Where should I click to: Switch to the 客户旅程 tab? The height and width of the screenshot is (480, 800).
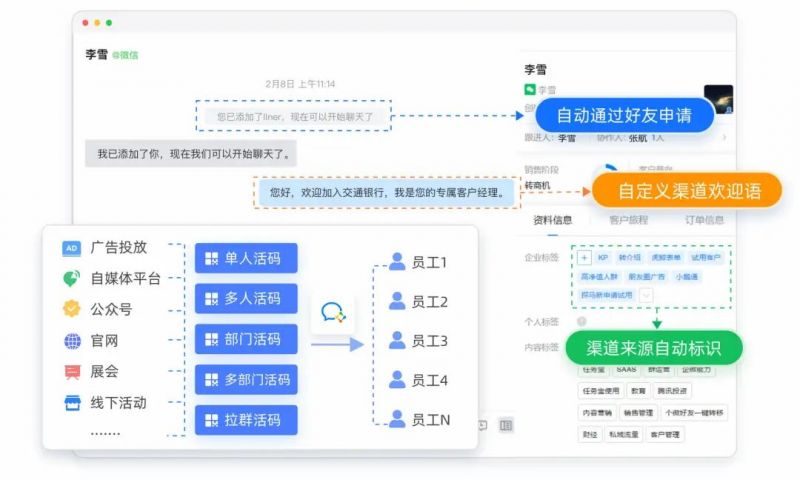[x=629, y=220]
